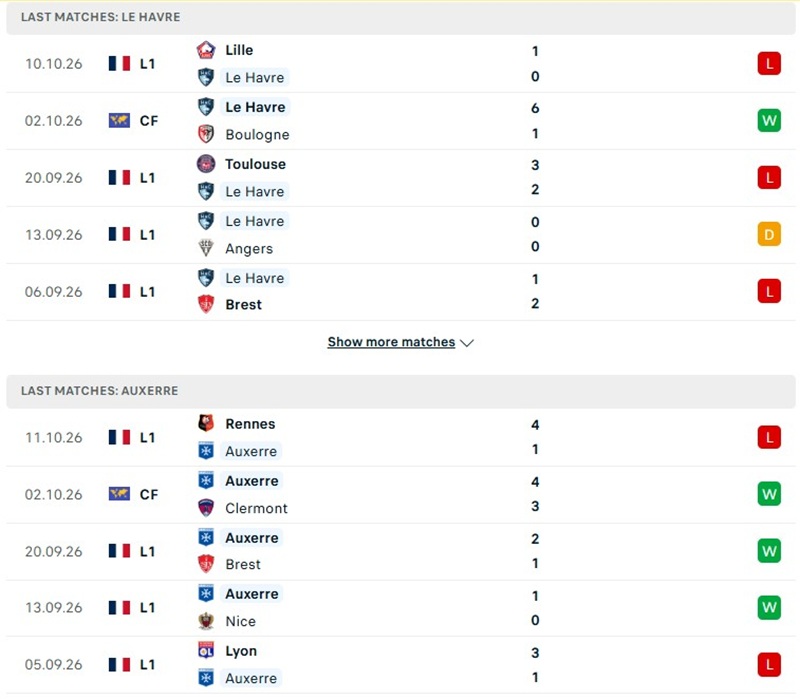
Task: Click the Nice club crest icon
Action: click(x=206, y=621)
